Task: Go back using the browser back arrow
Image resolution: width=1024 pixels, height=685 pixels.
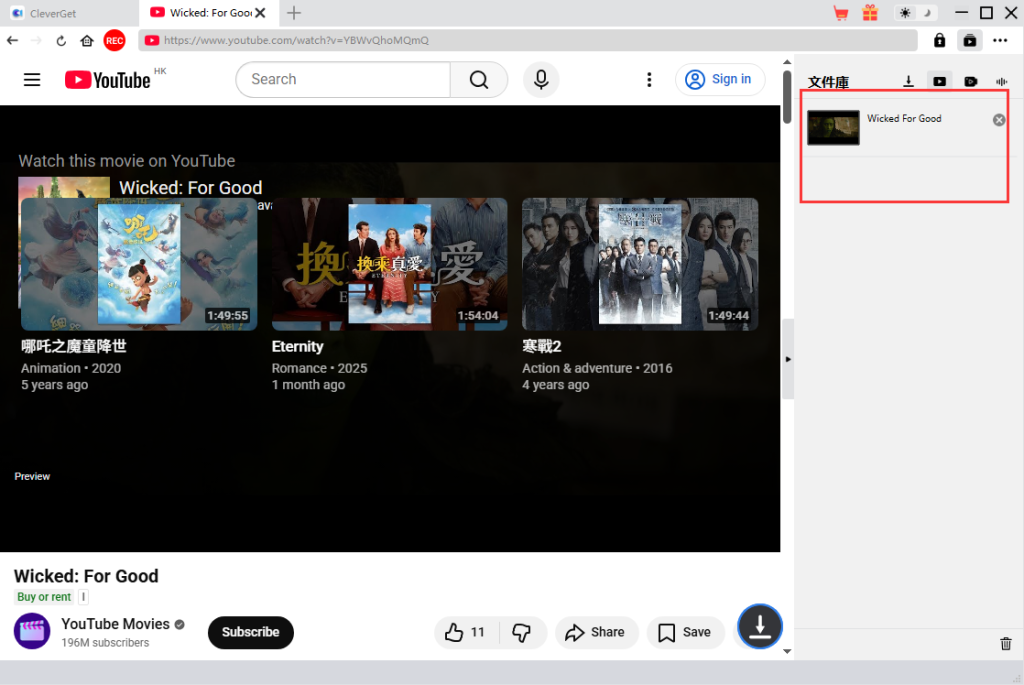Action: 12,40
